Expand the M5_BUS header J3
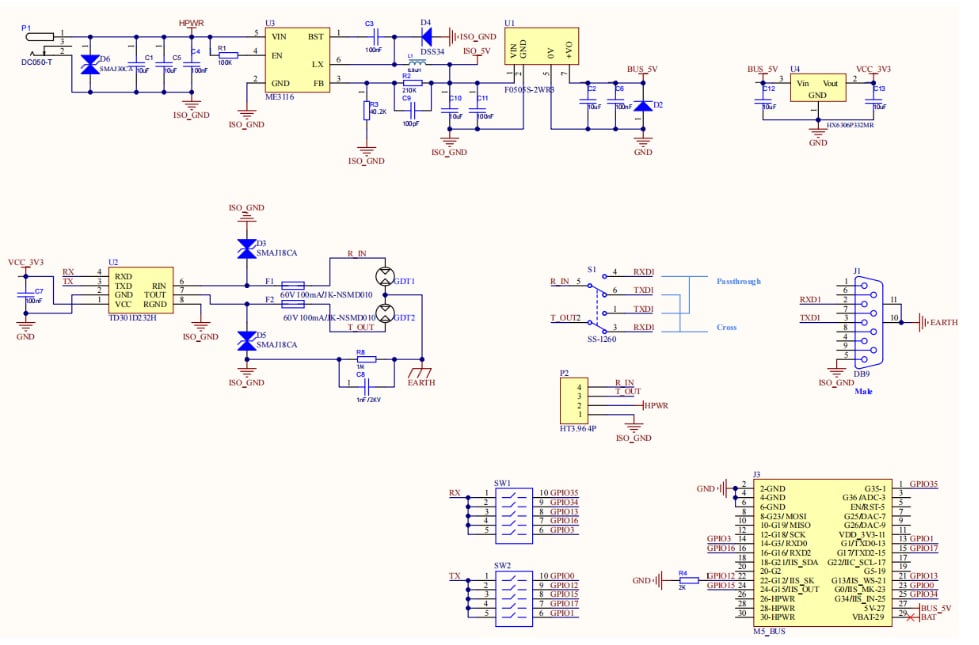The height and width of the screenshot is (645, 979). [820, 550]
